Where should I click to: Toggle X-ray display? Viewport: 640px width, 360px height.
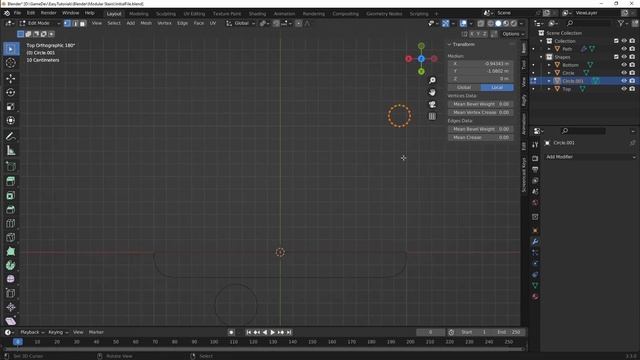tap(481, 23)
